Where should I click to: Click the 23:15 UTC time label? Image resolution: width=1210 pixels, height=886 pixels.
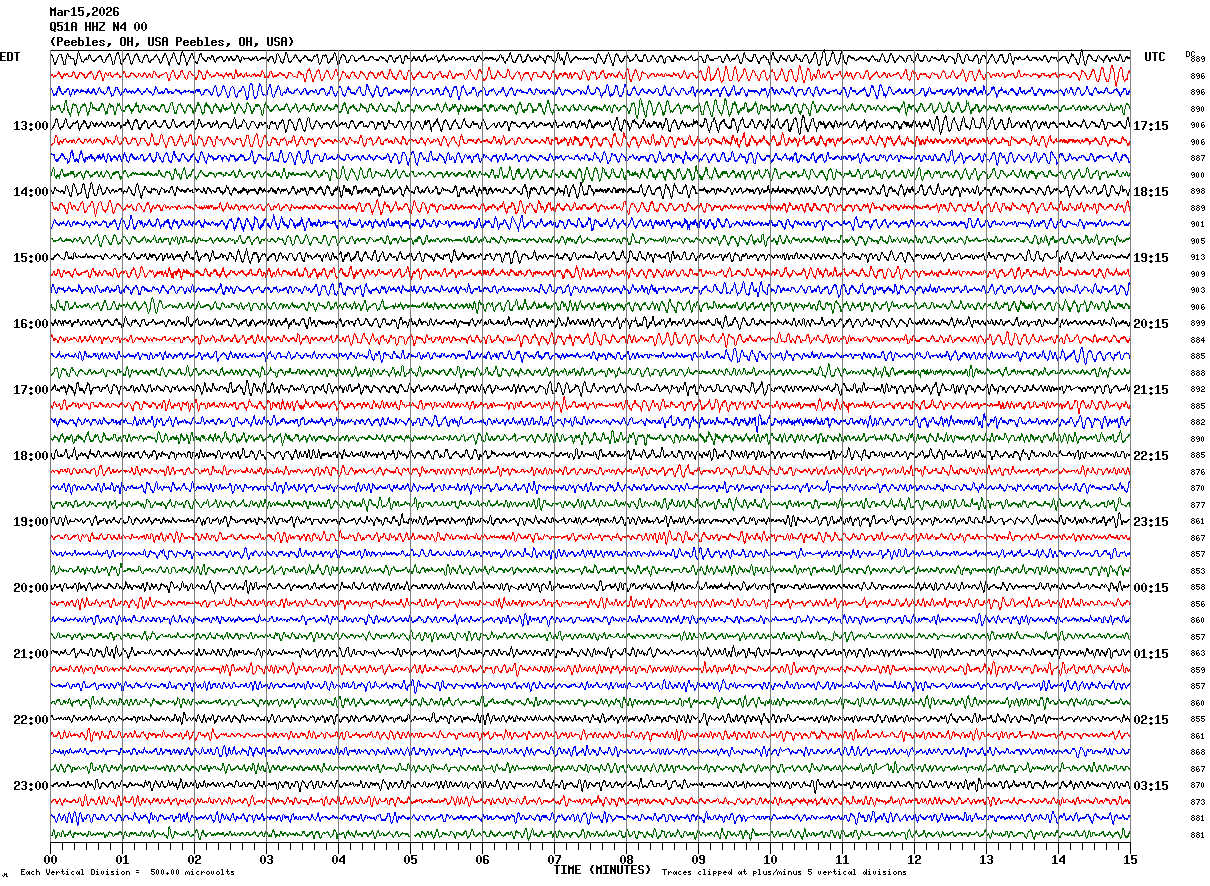[1151, 522]
